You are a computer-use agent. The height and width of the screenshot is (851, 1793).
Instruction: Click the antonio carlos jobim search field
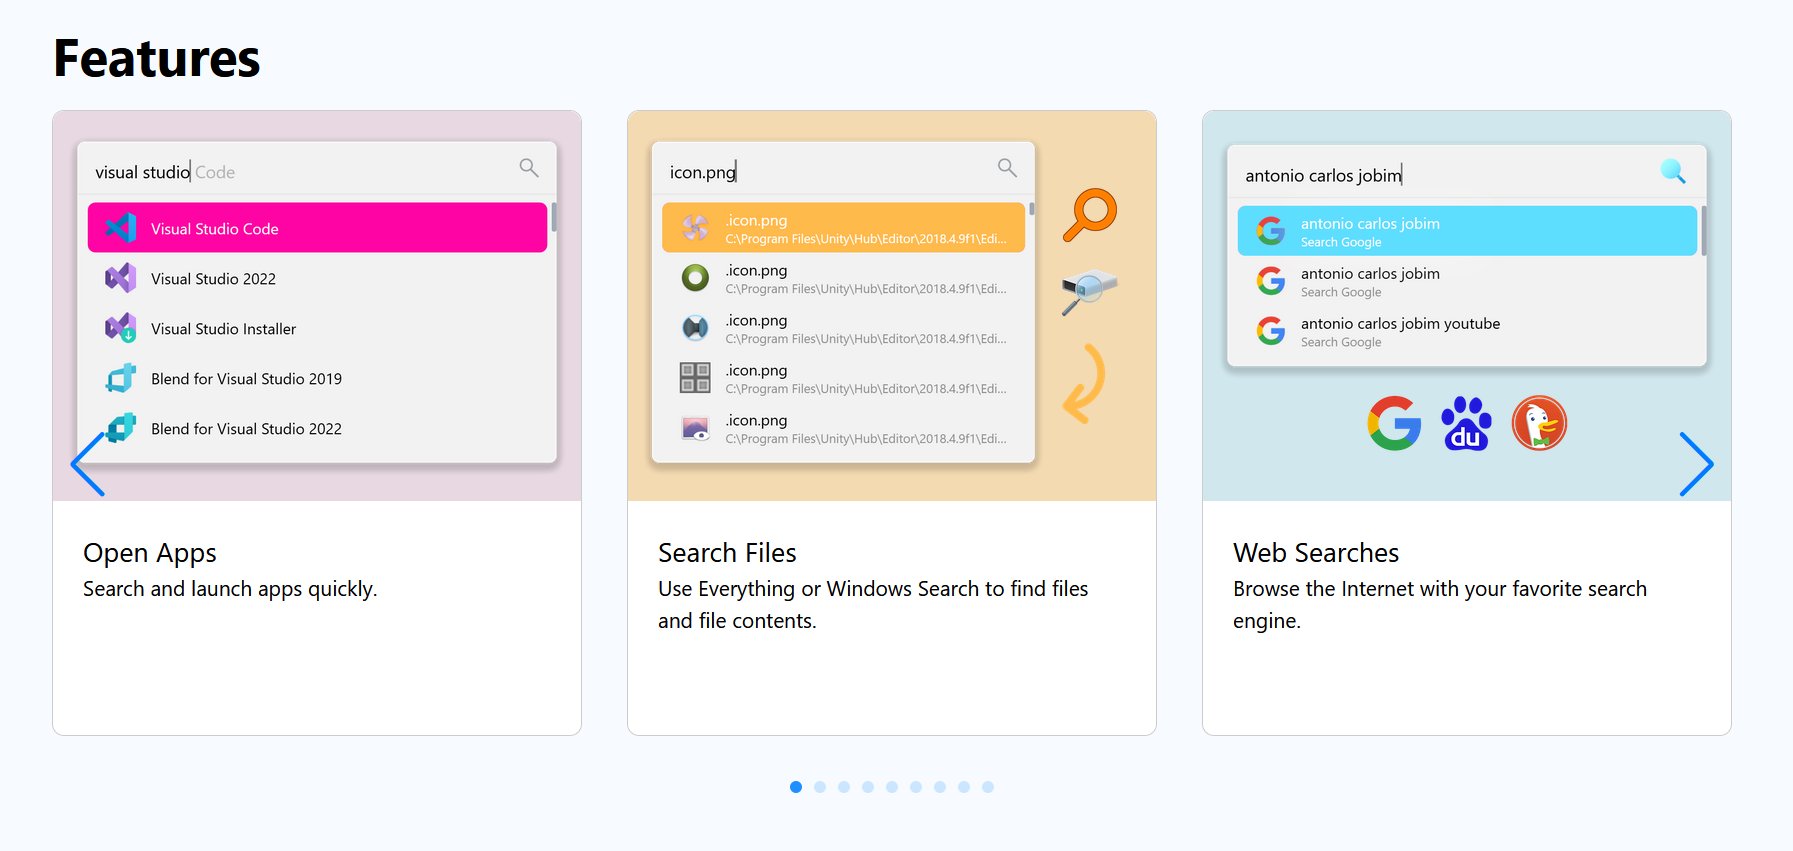(1467, 173)
